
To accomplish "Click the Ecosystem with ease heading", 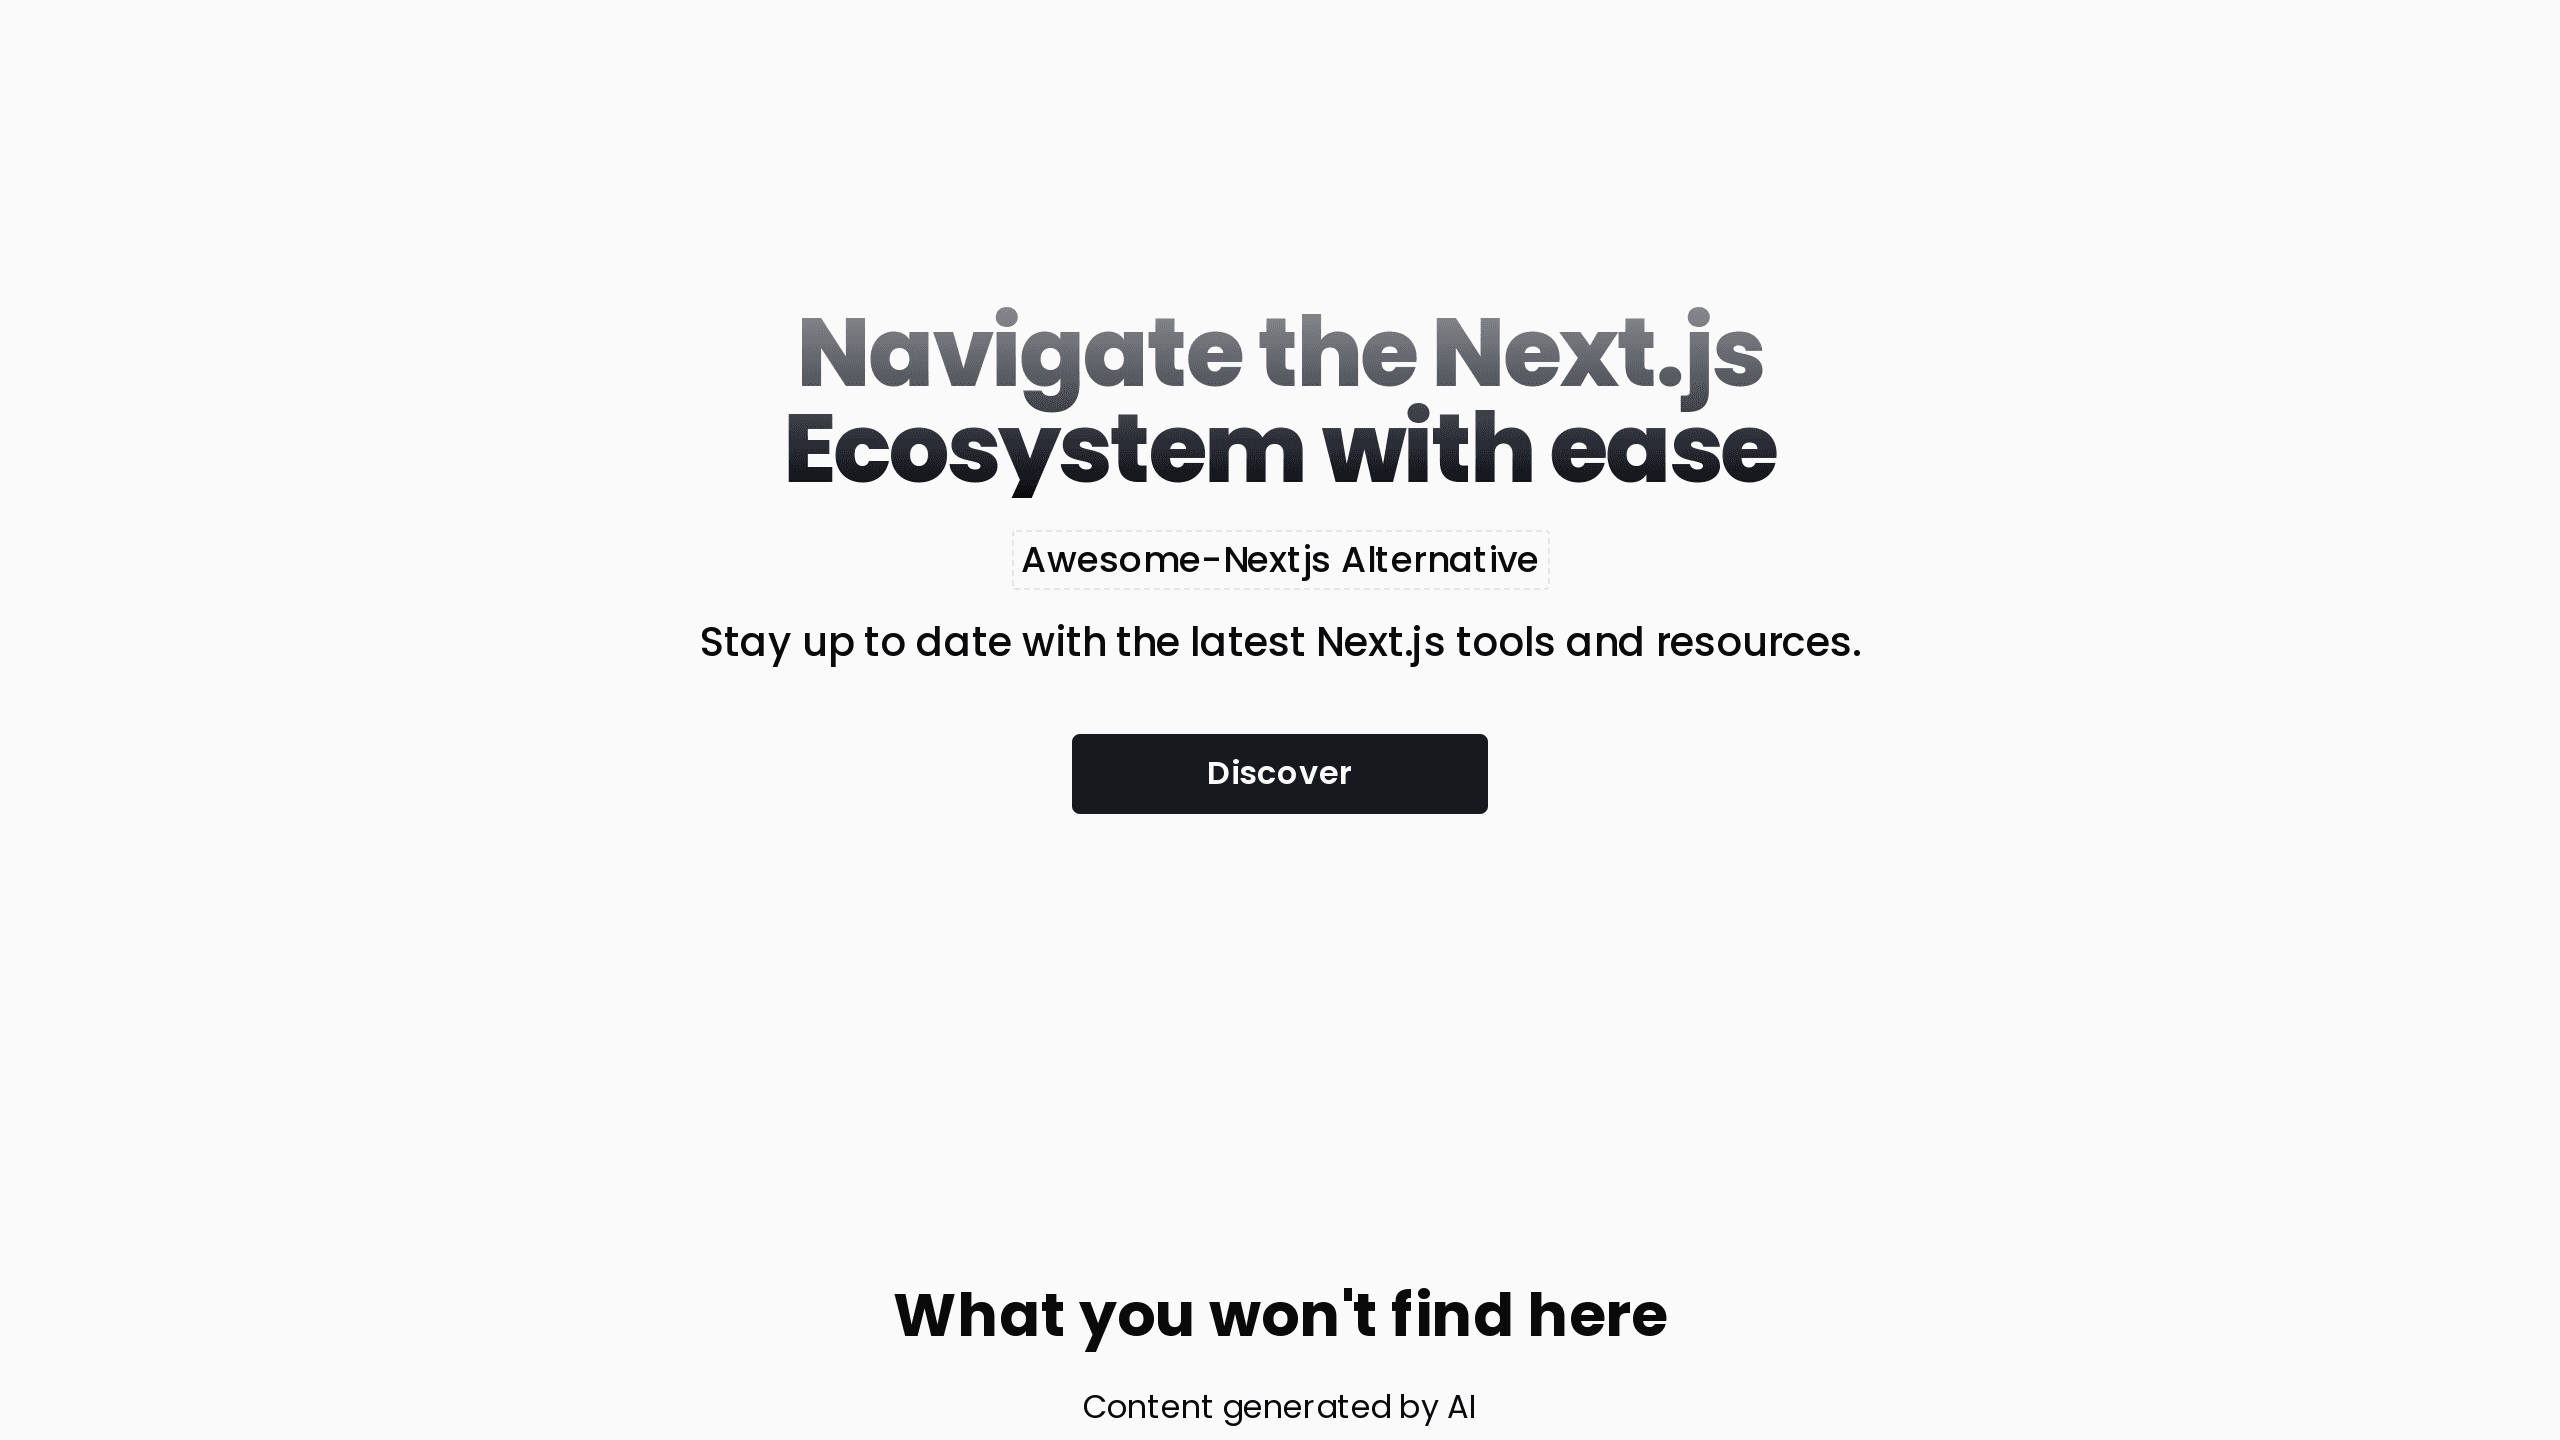I will (1280, 450).
